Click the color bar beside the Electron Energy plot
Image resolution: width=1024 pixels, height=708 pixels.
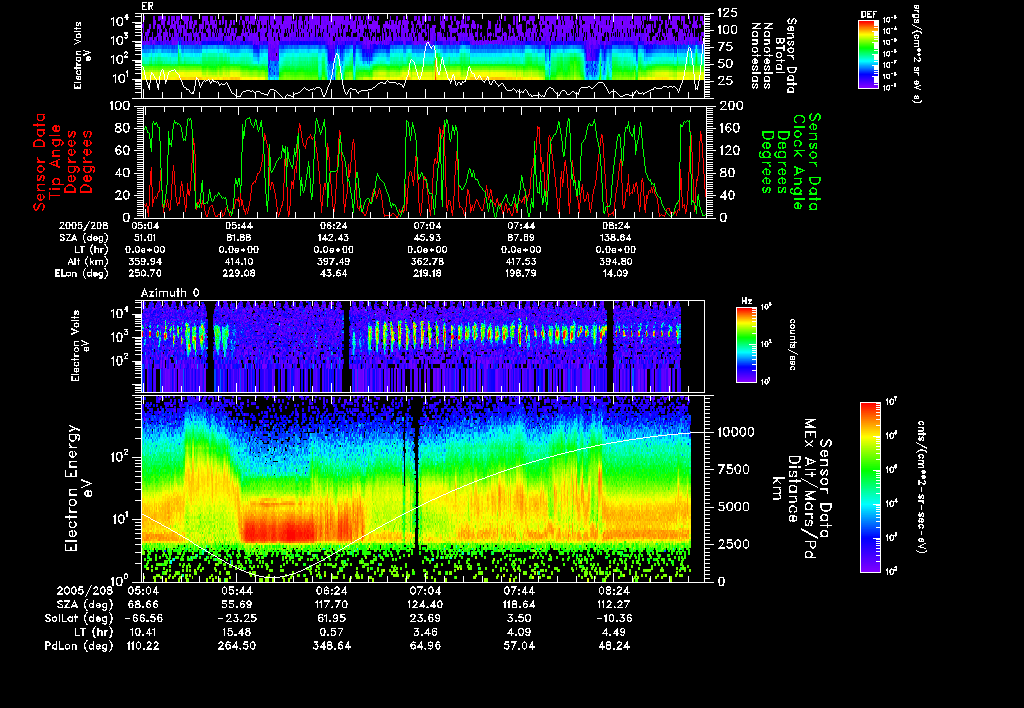(869, 487)
